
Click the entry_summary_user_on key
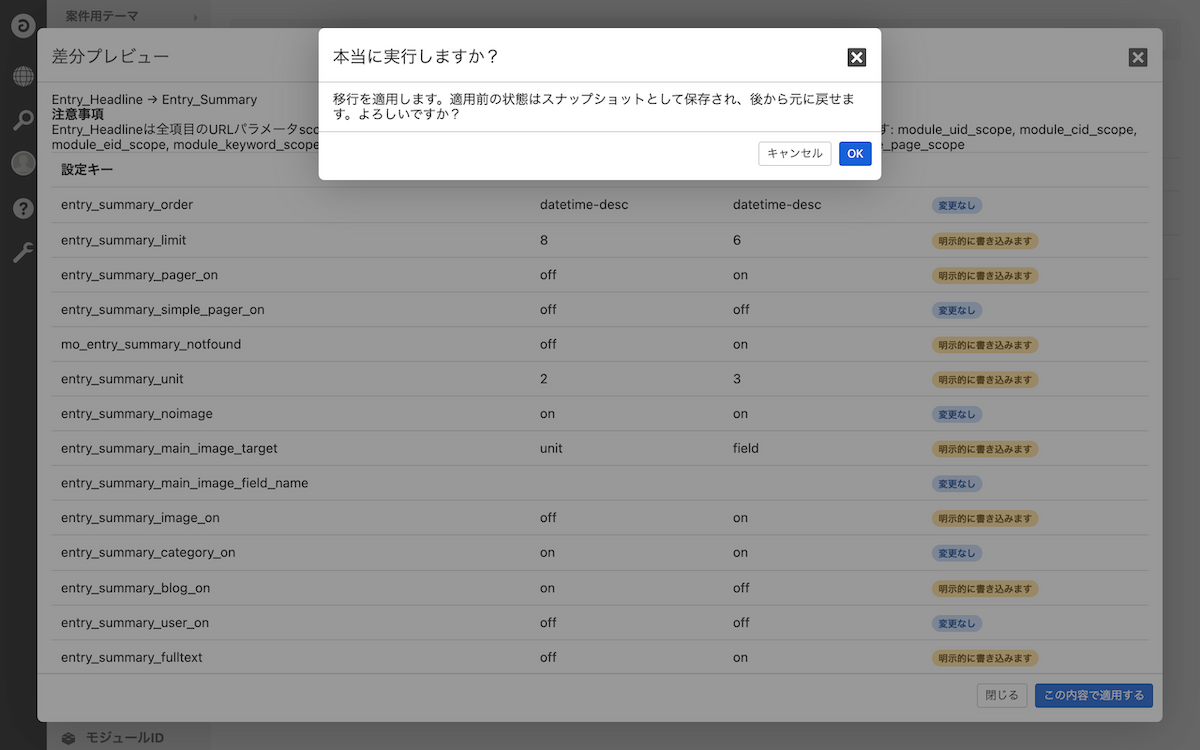click(x=135, y=623)
